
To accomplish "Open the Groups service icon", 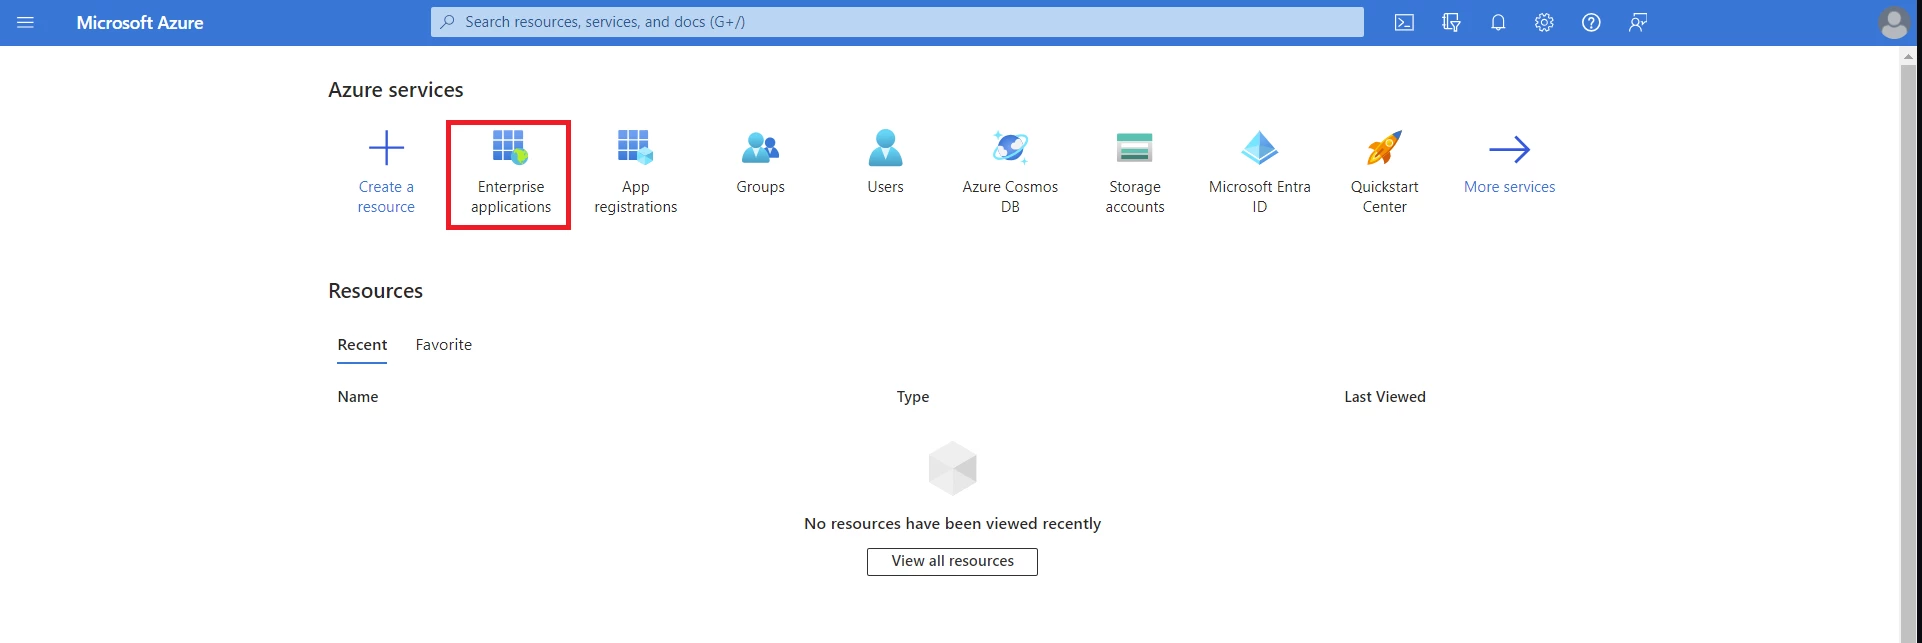I will point(760,148).
